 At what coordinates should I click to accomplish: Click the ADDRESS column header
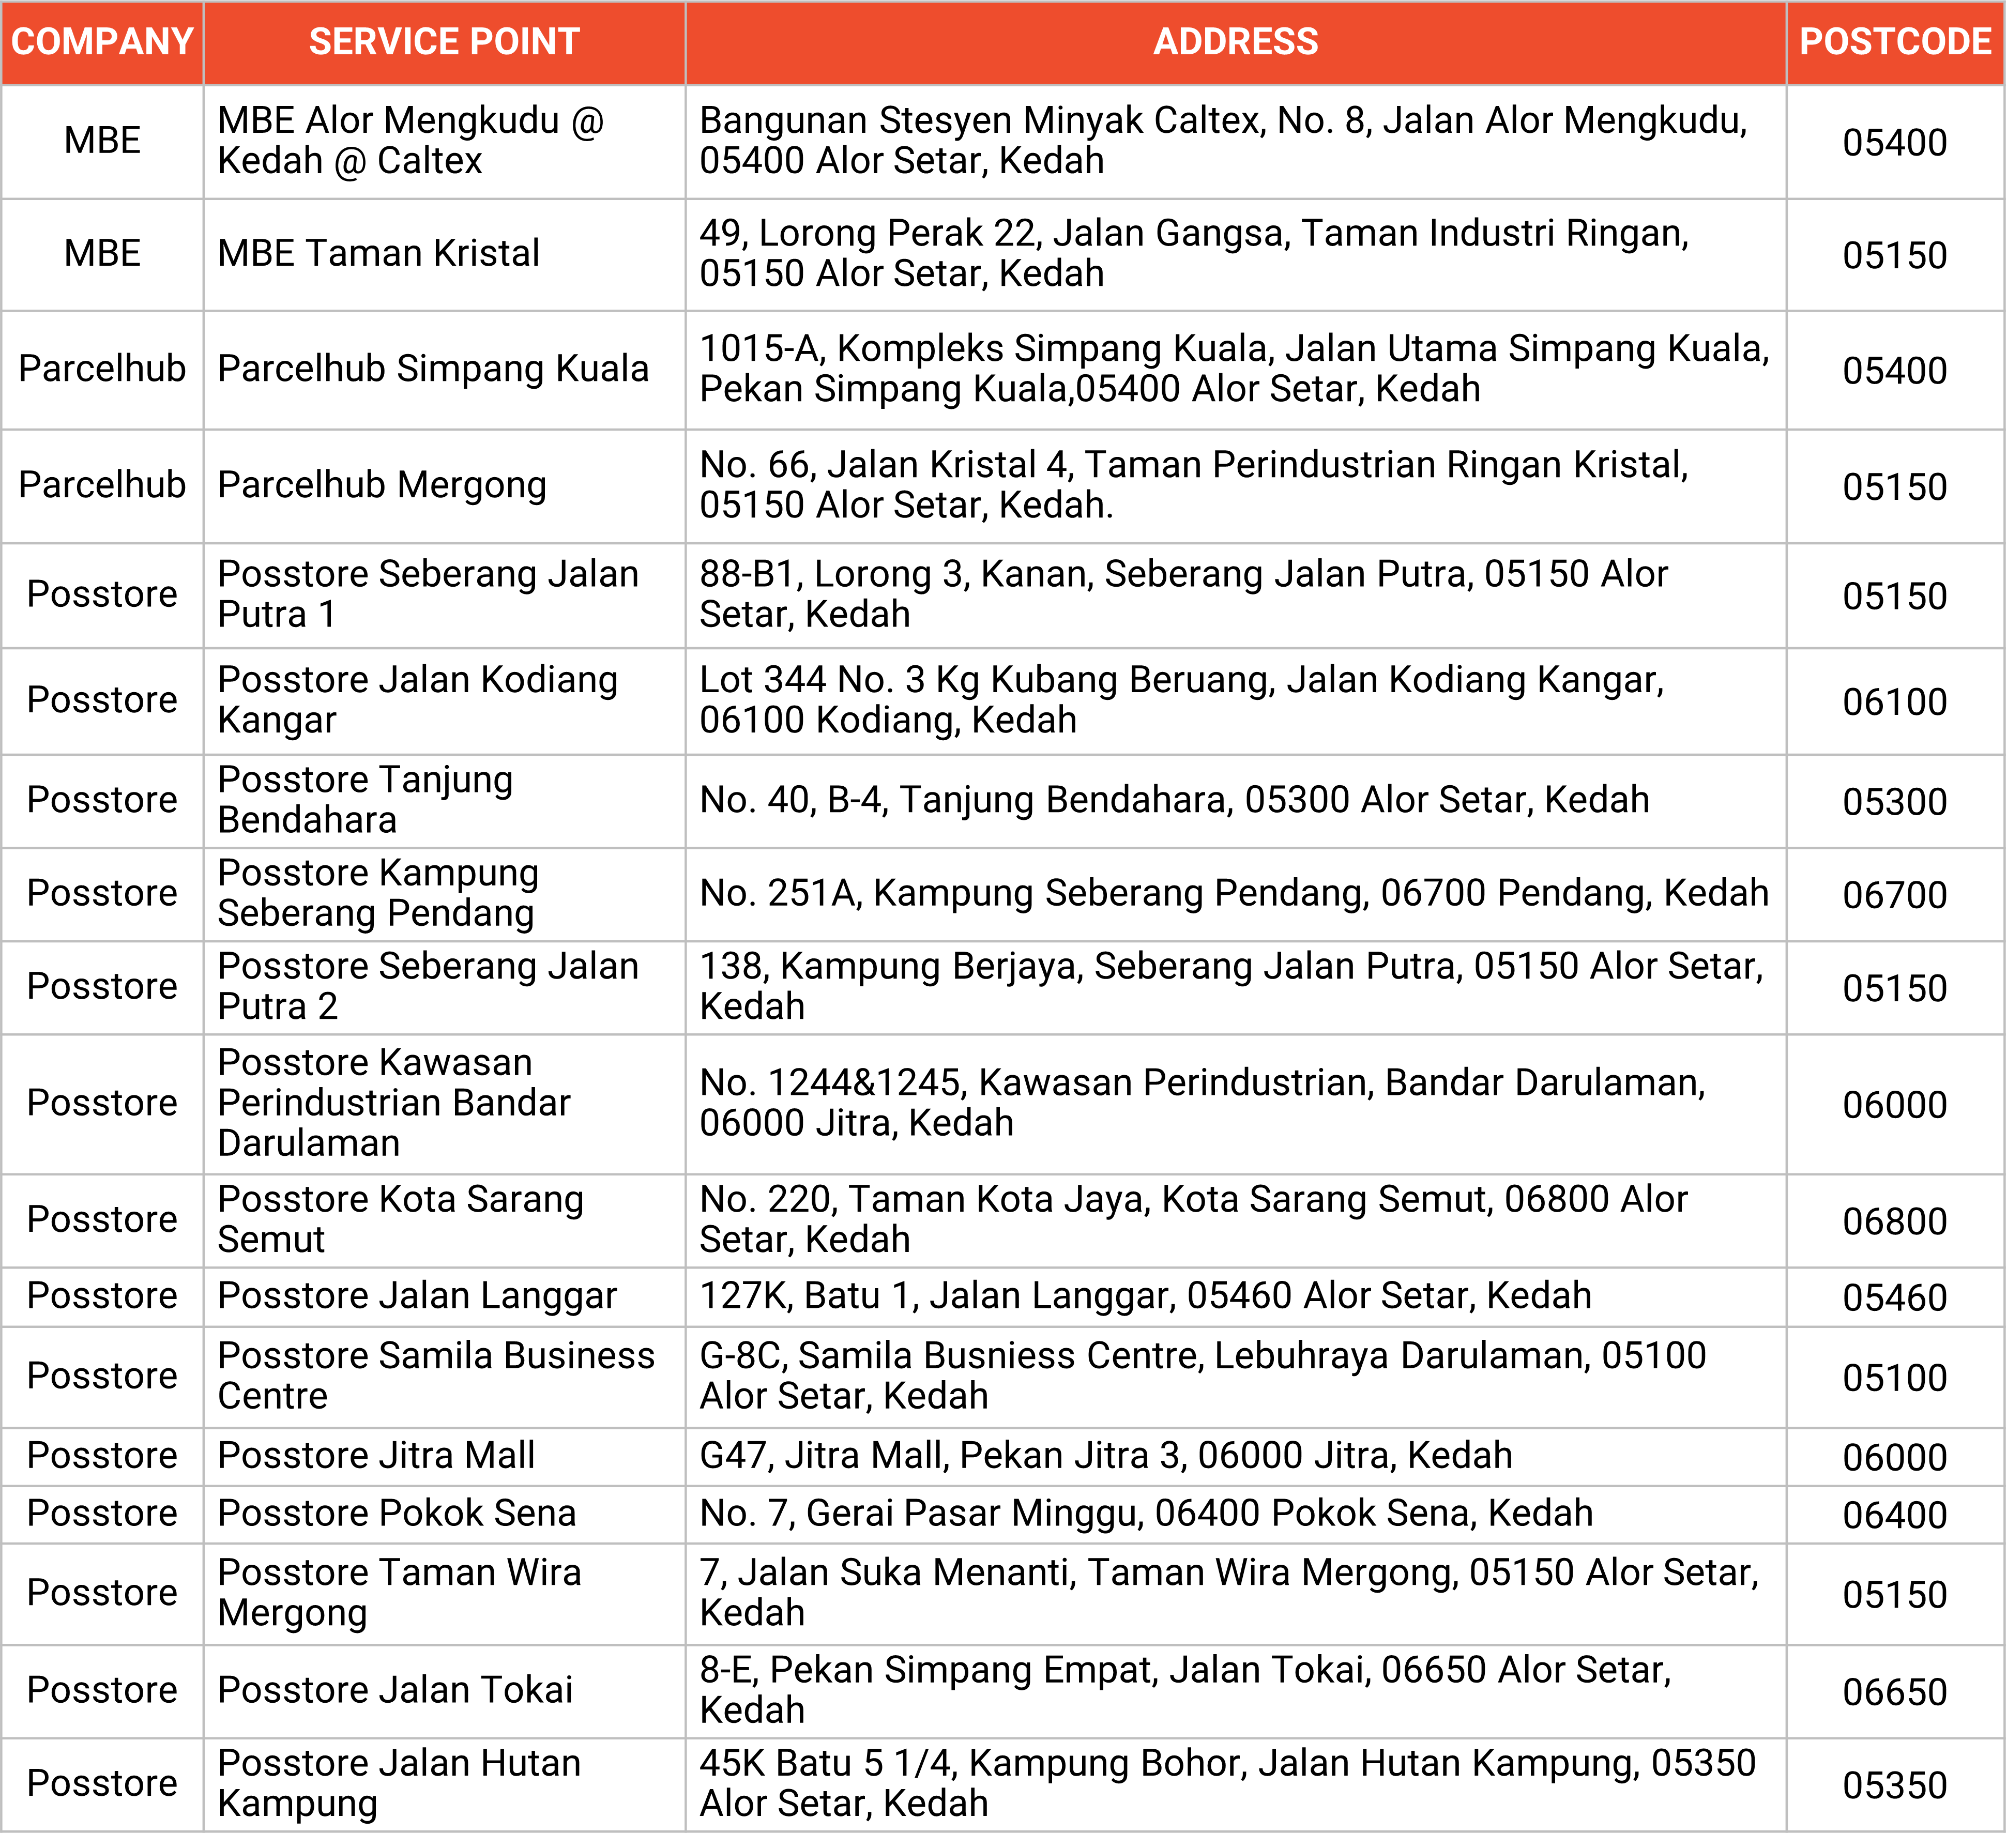(x=1236, y=42)
